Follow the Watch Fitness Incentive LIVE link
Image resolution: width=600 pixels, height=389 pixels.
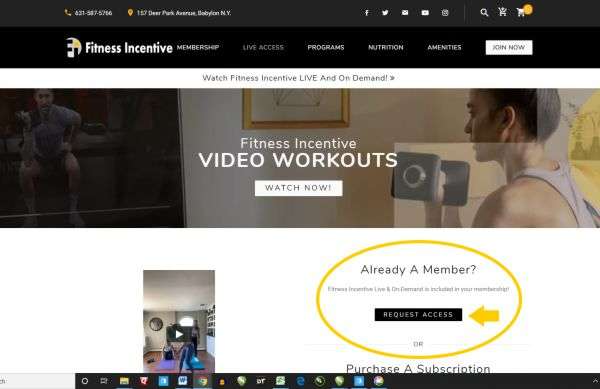tap(298, 78)
